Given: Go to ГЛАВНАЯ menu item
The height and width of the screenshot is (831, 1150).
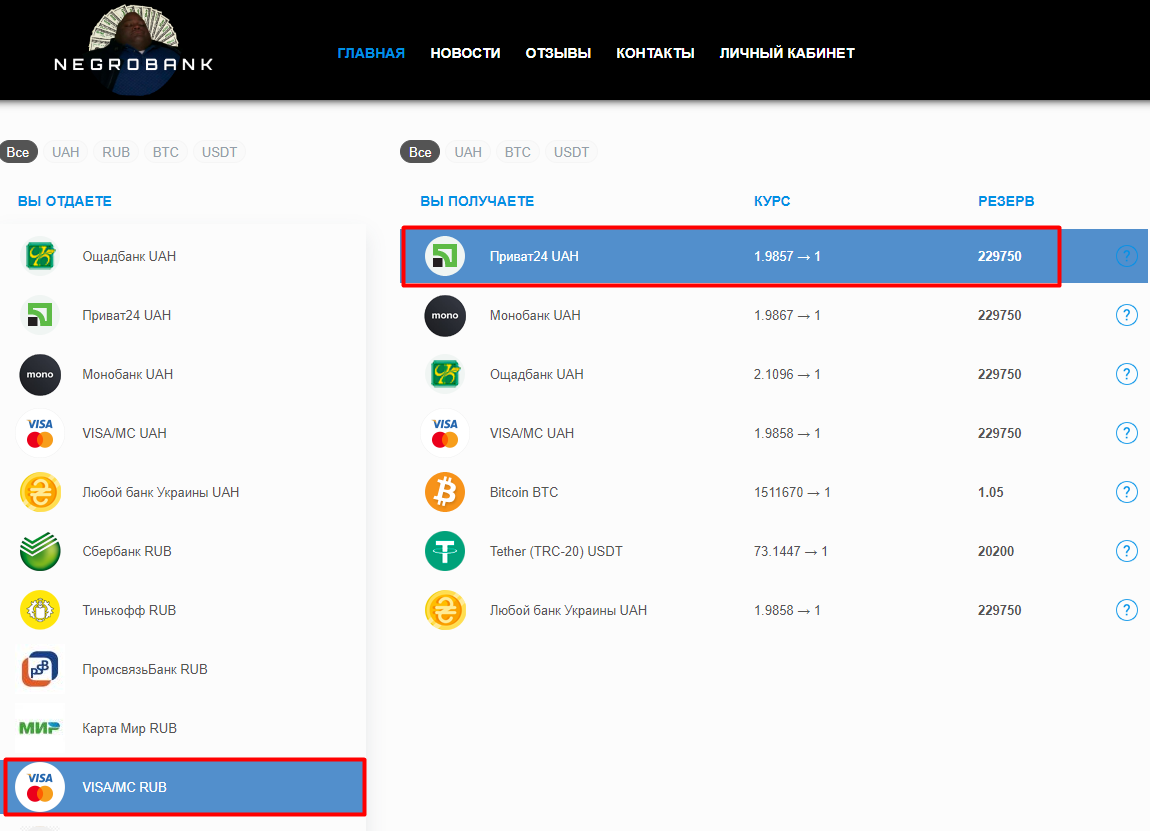Looking at the screenshot, I should [371, 53].
